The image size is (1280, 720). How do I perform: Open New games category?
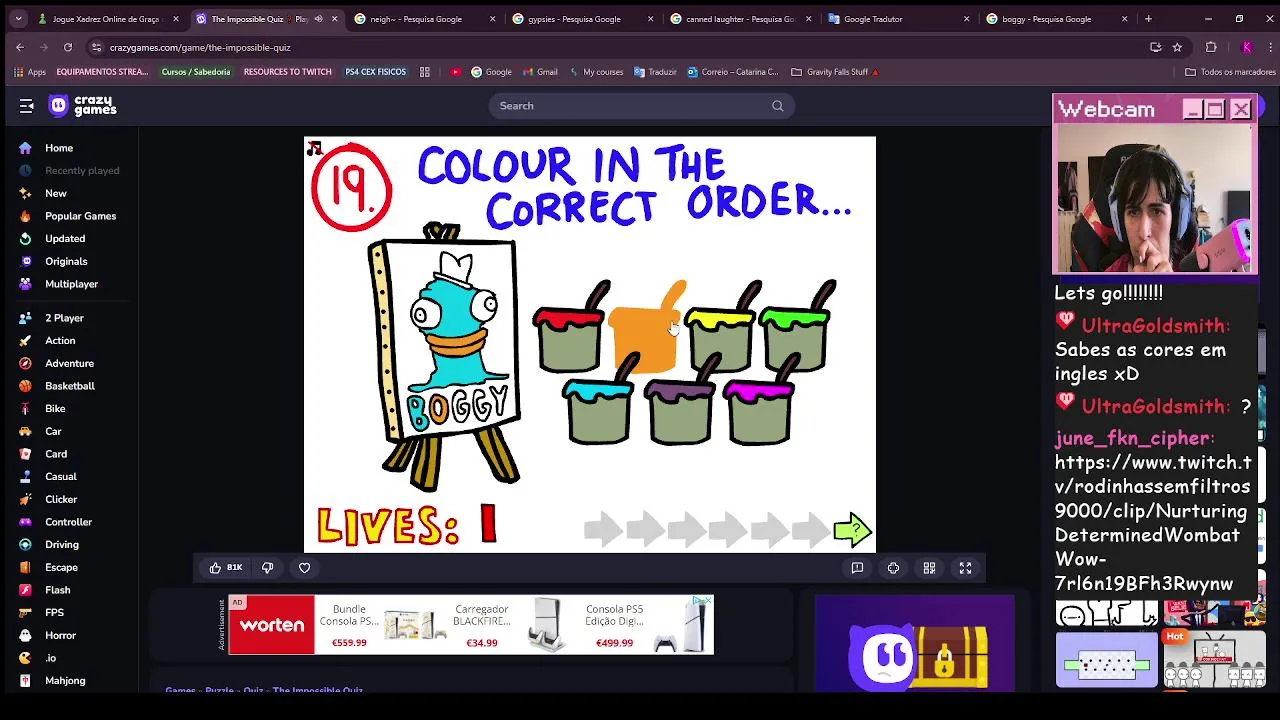[56, 194]
